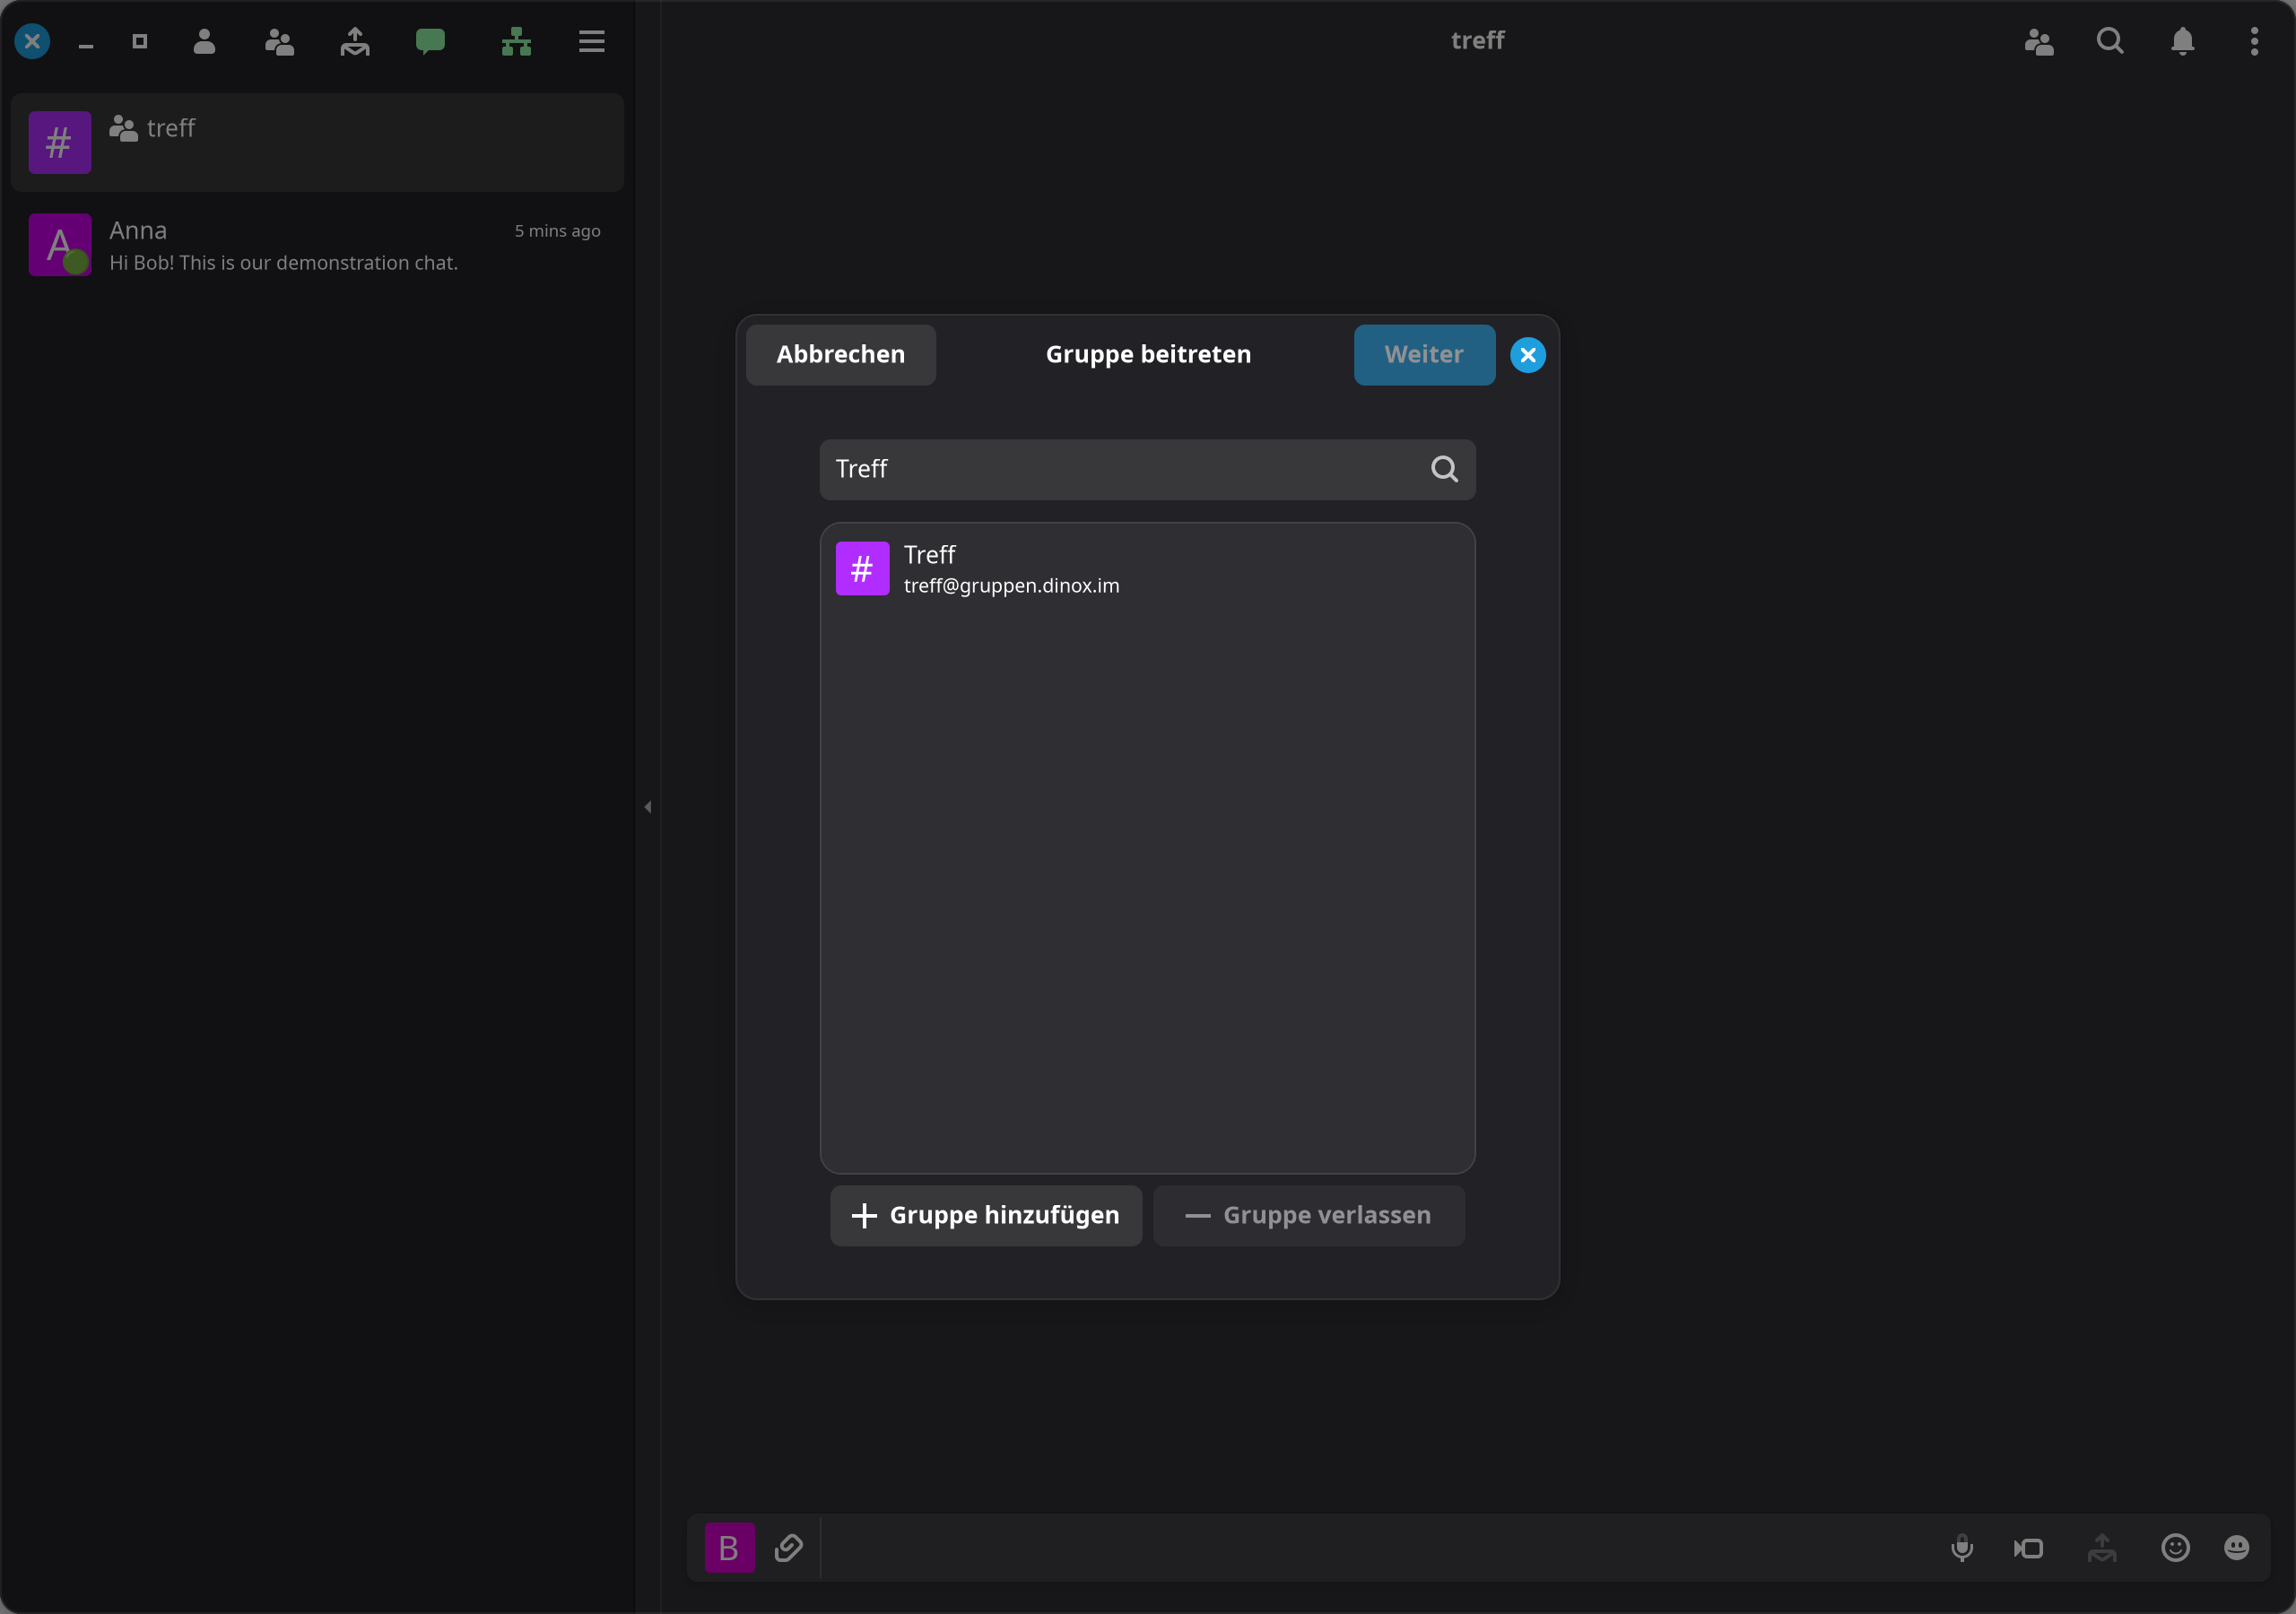This screenshot has height=1614, width=2296.
Task: Collapse the sidebar with the small arrow
Action: pos(648,807)
